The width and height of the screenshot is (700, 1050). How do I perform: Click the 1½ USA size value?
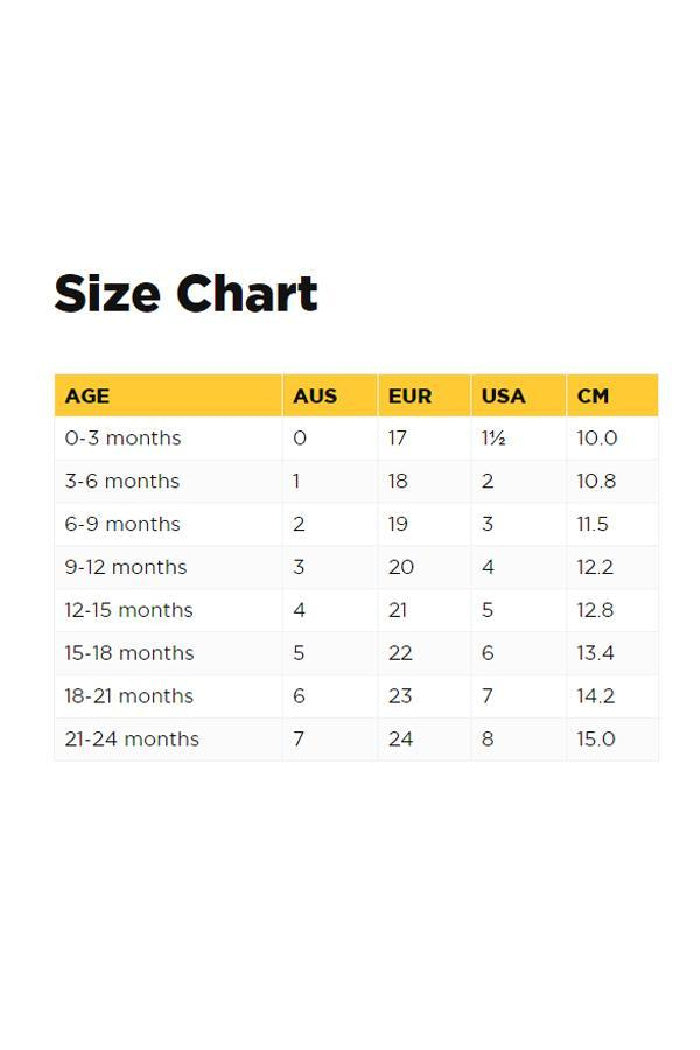click(x=493, y=438)
